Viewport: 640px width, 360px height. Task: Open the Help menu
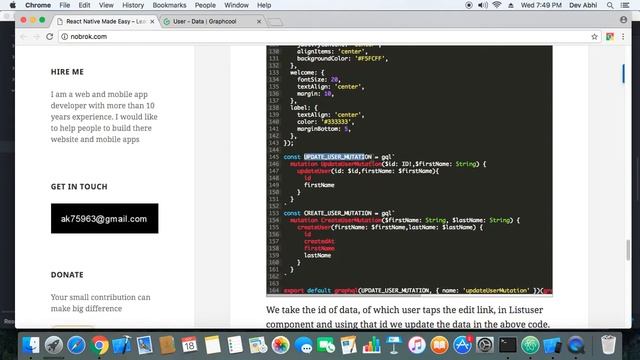[x=264, y=5]
